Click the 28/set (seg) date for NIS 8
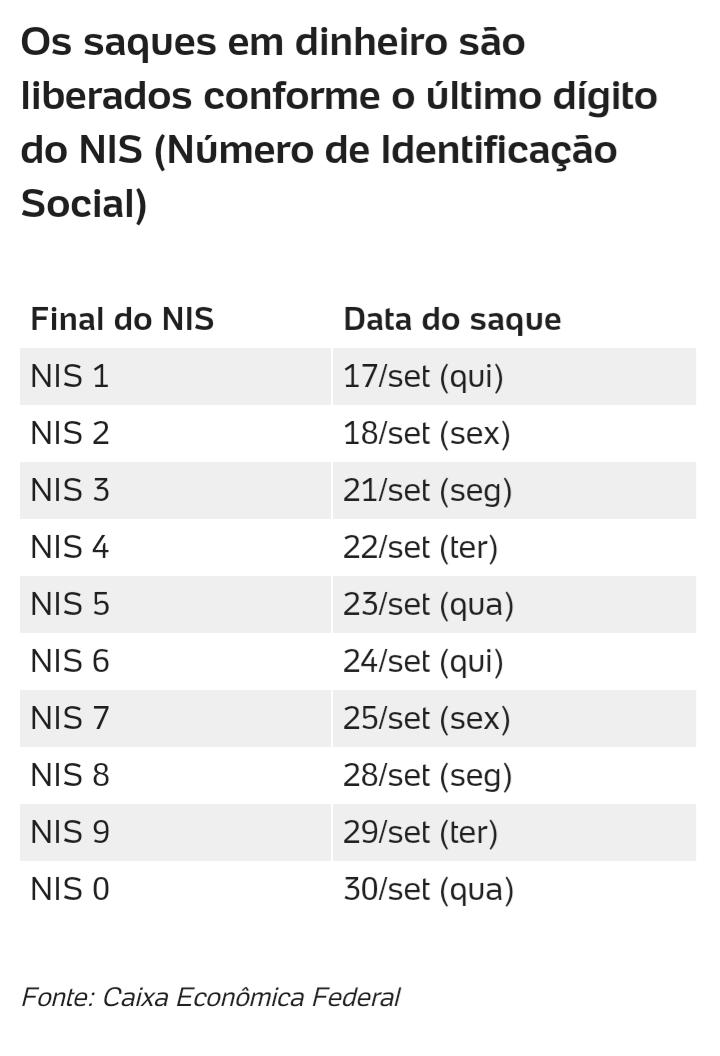The image size is (720, 1056). (428, 775)
